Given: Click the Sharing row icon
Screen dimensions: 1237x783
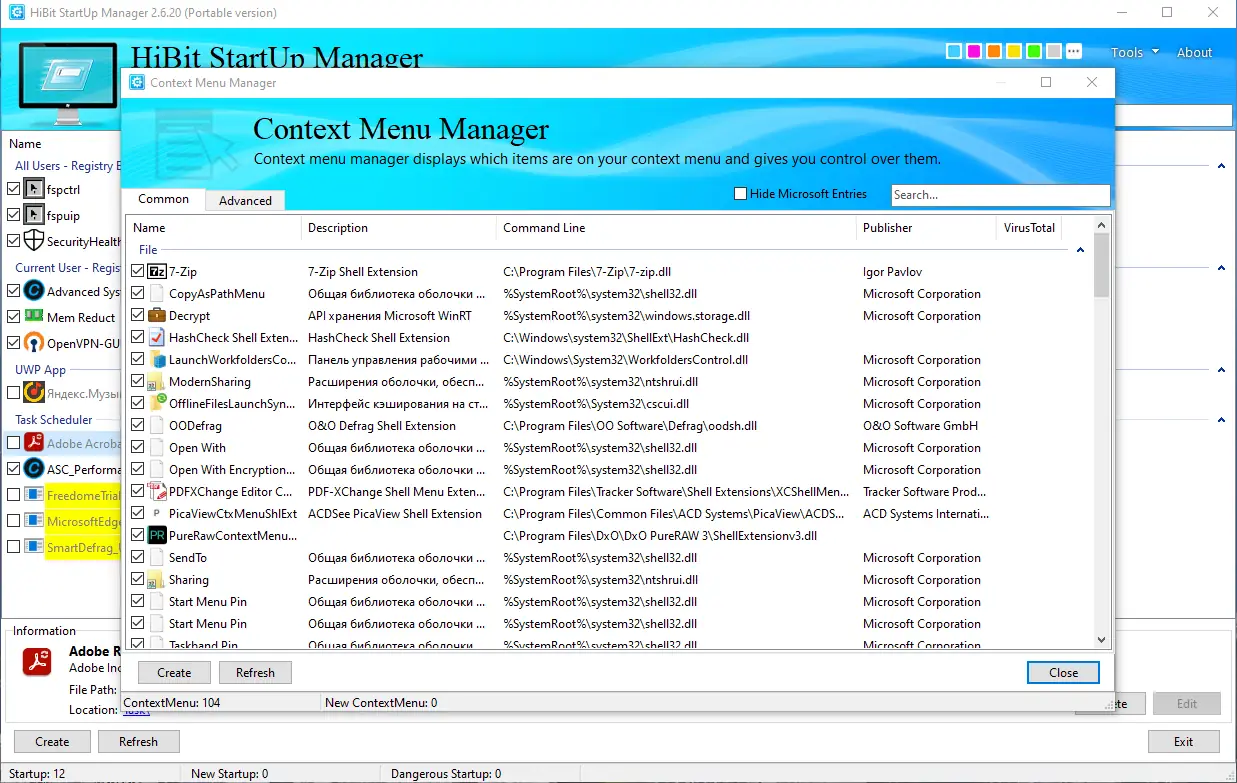Looking at the screenshot, I should 157,580.
